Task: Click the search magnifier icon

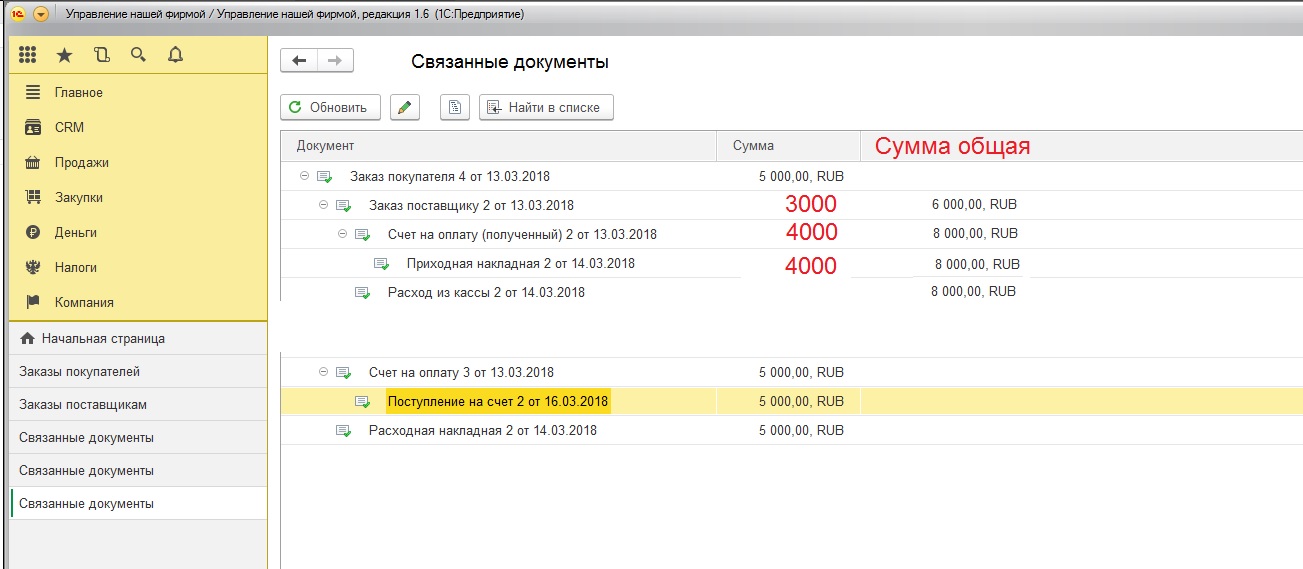Action: pyautogui.click(x=138, y=55)
